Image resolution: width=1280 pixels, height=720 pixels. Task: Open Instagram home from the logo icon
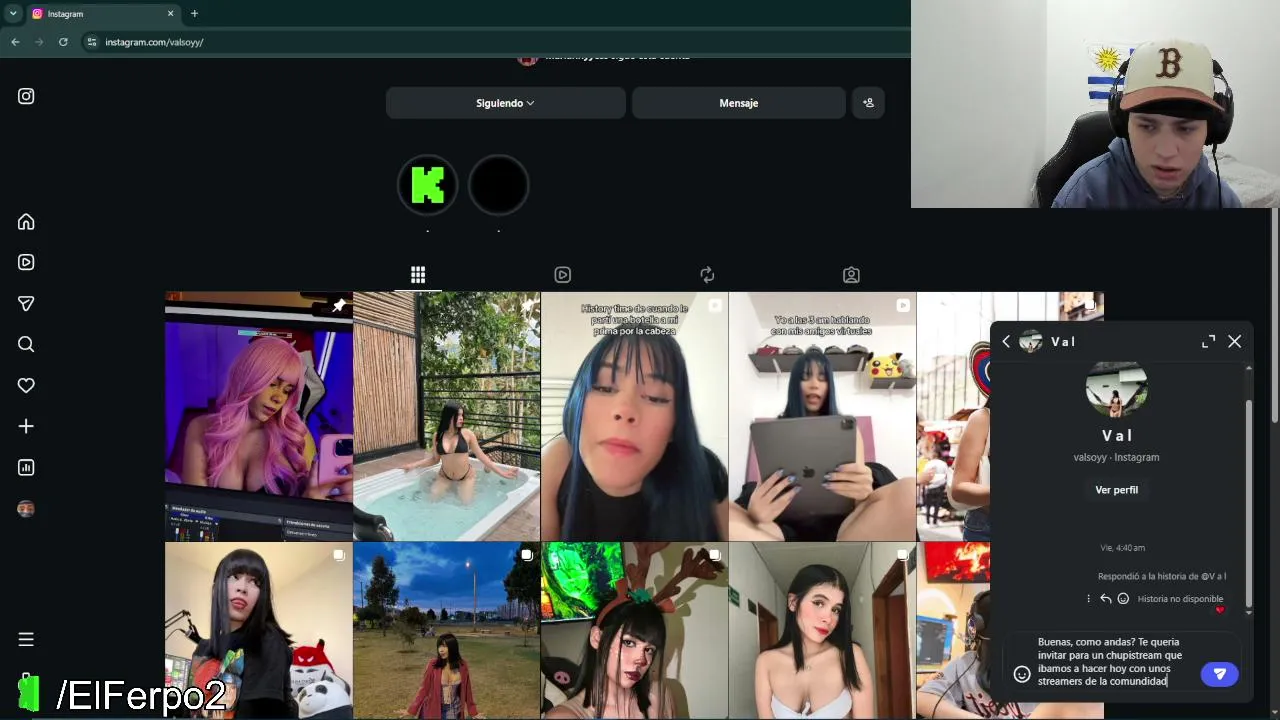[26, 96]
